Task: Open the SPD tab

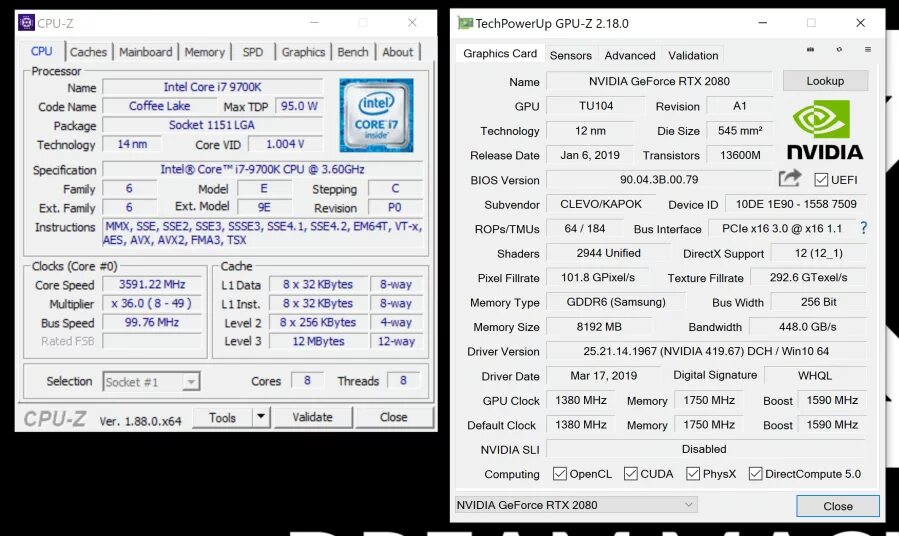Action: click(x=253, y=52)
